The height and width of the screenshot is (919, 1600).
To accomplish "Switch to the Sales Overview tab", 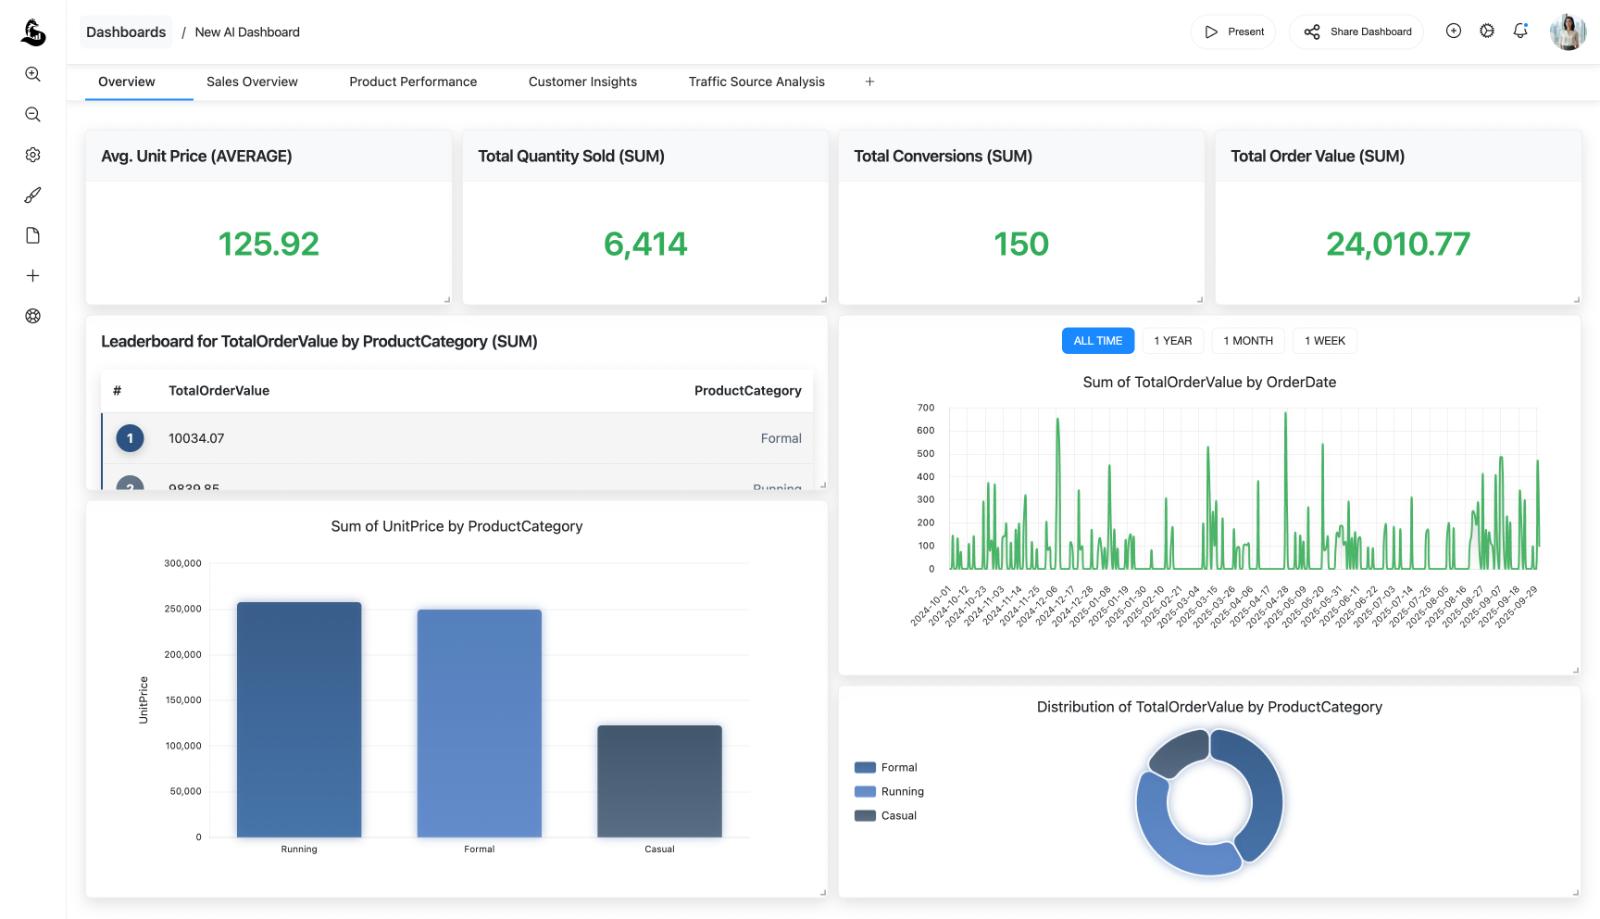I will click(252, 82).
